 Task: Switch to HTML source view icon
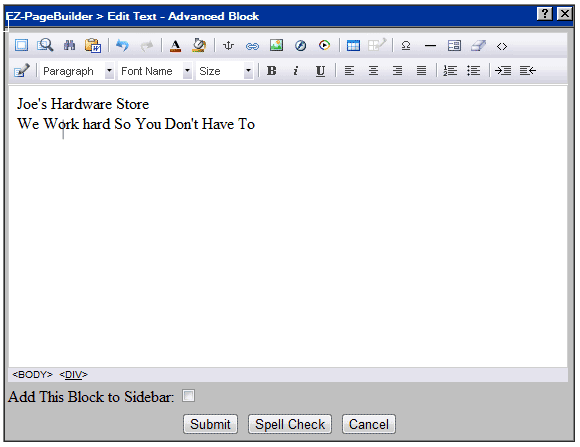[502, 46]
